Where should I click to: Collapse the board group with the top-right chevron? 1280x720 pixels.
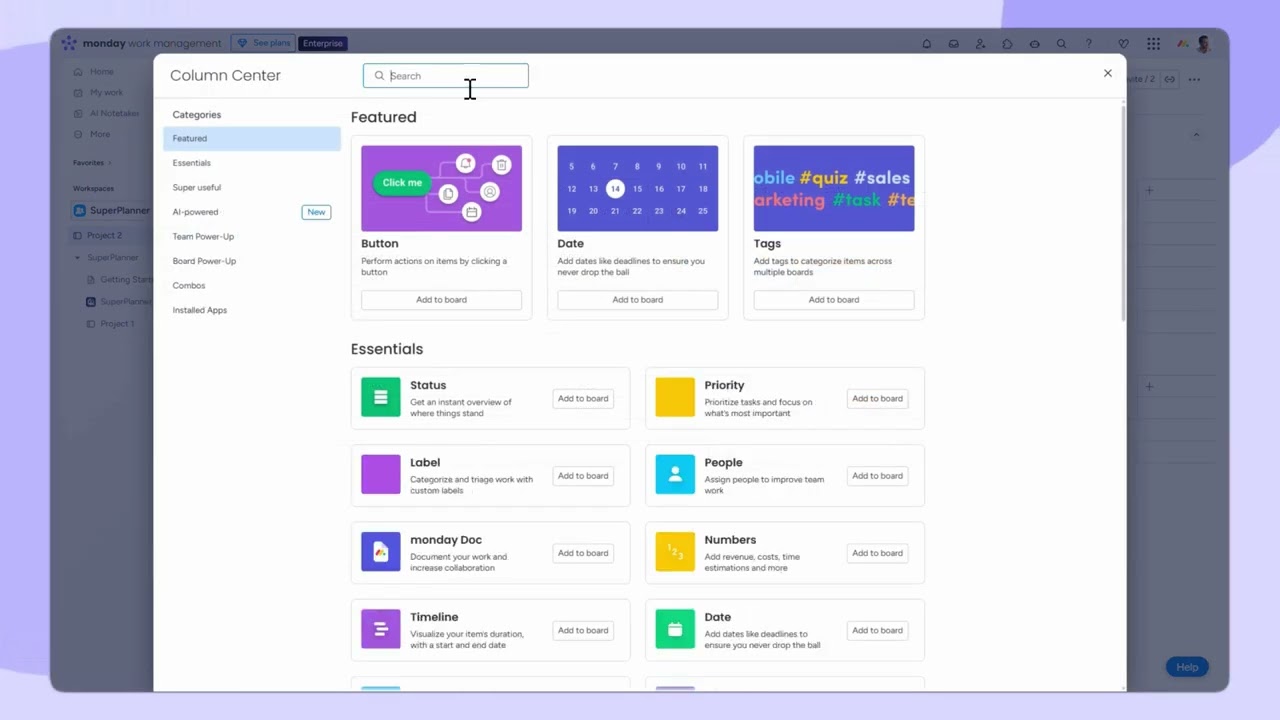point(1196,134)
